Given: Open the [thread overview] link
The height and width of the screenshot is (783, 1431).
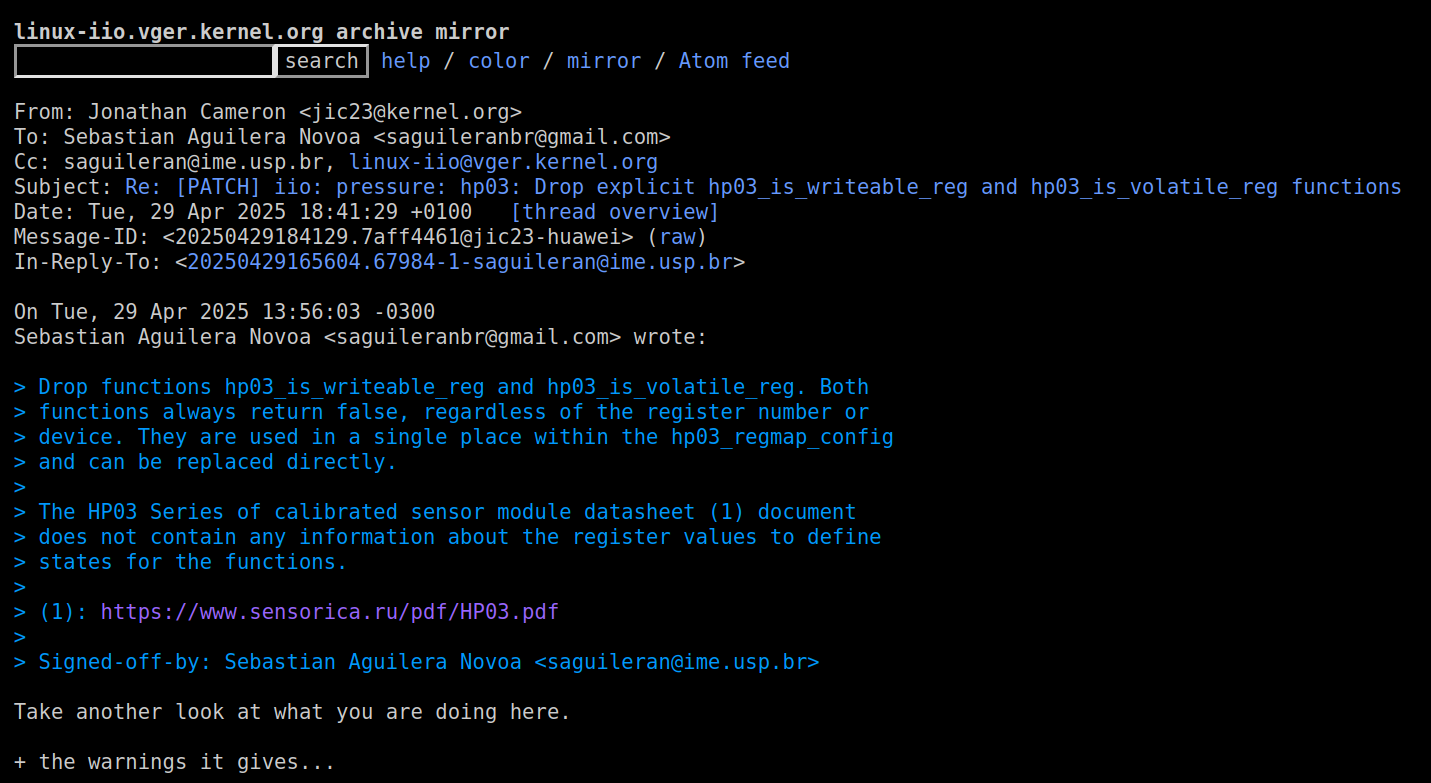Looking at the screenshot, I should (x=614, y=212).
